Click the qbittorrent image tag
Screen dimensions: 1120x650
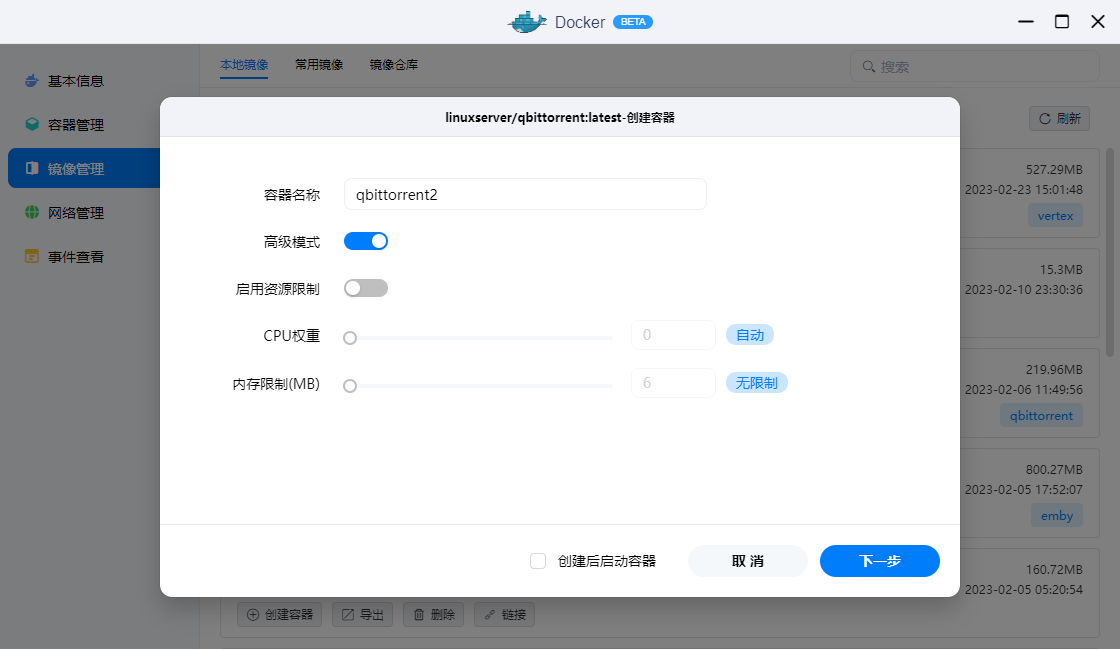coord(1041,416)
